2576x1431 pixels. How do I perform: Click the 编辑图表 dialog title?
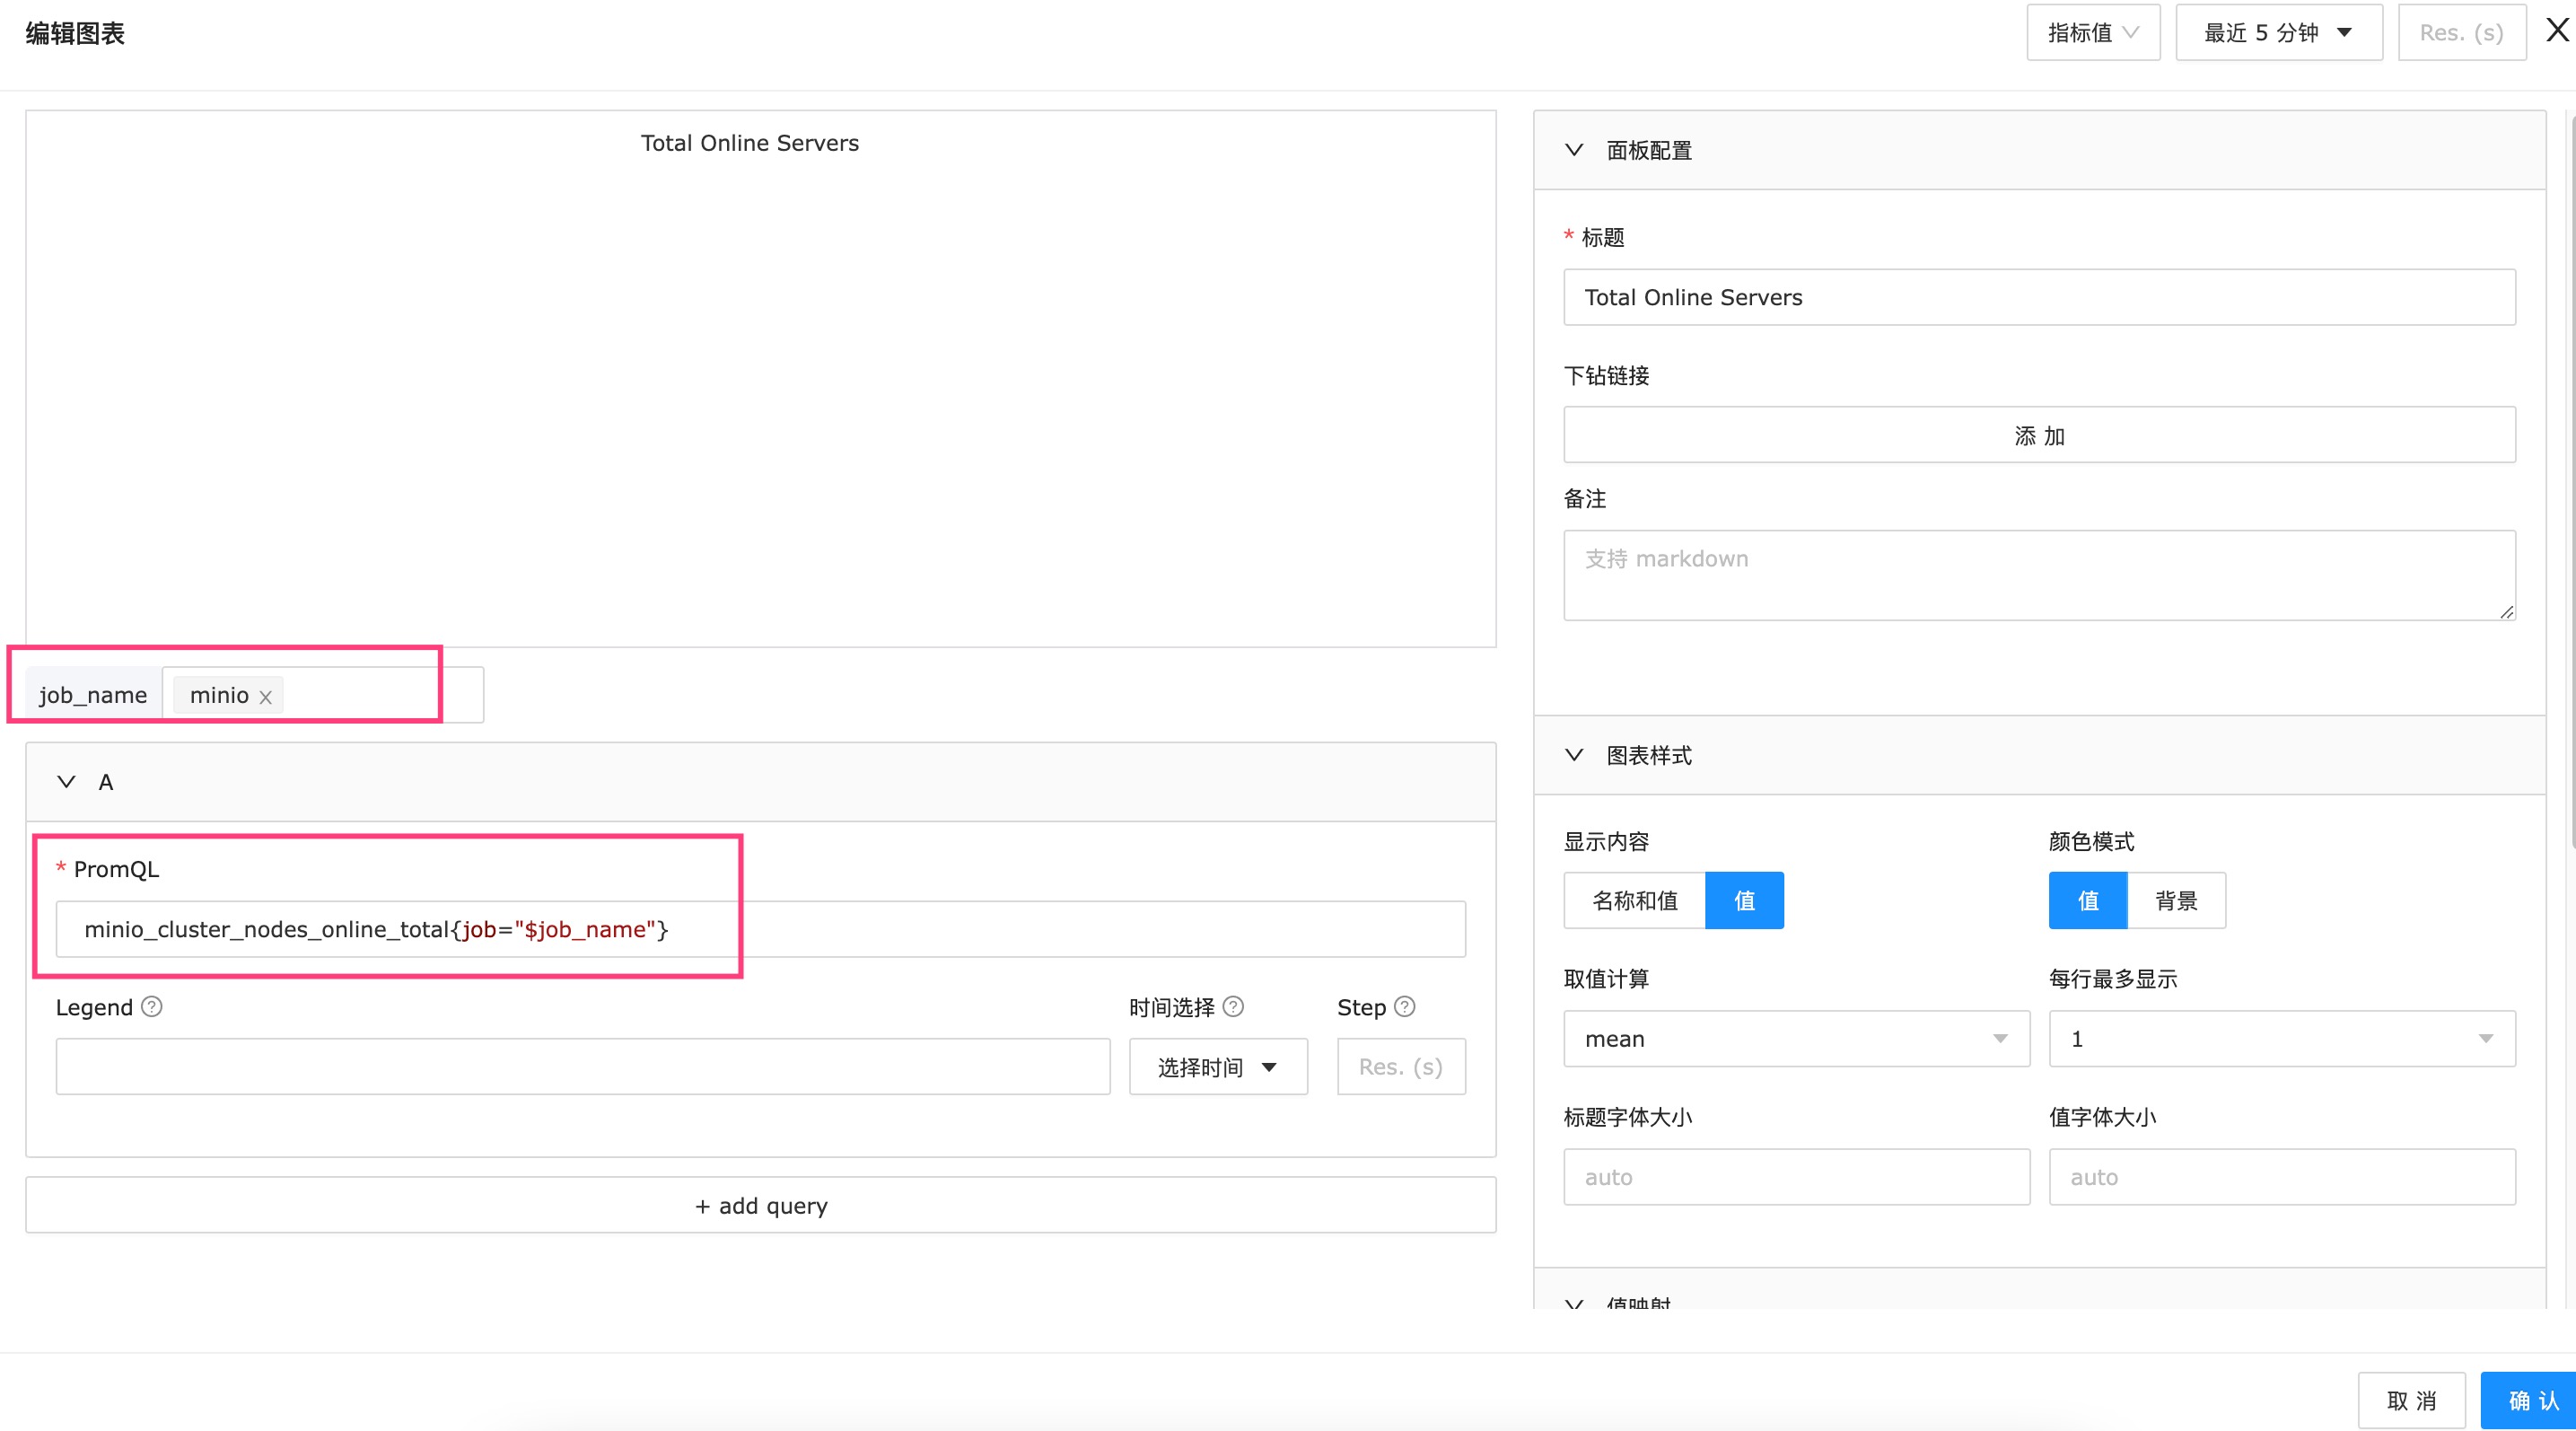[x=75, y=33]
